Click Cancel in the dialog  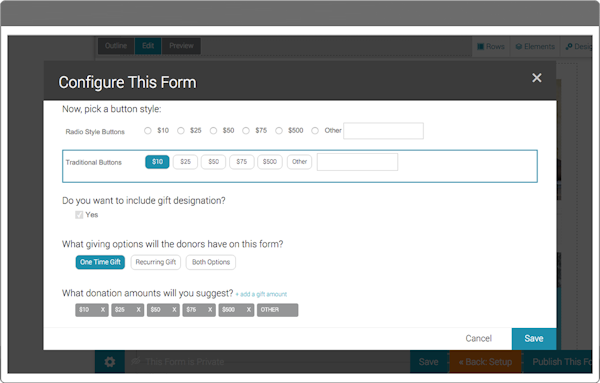tap(478, 339)
